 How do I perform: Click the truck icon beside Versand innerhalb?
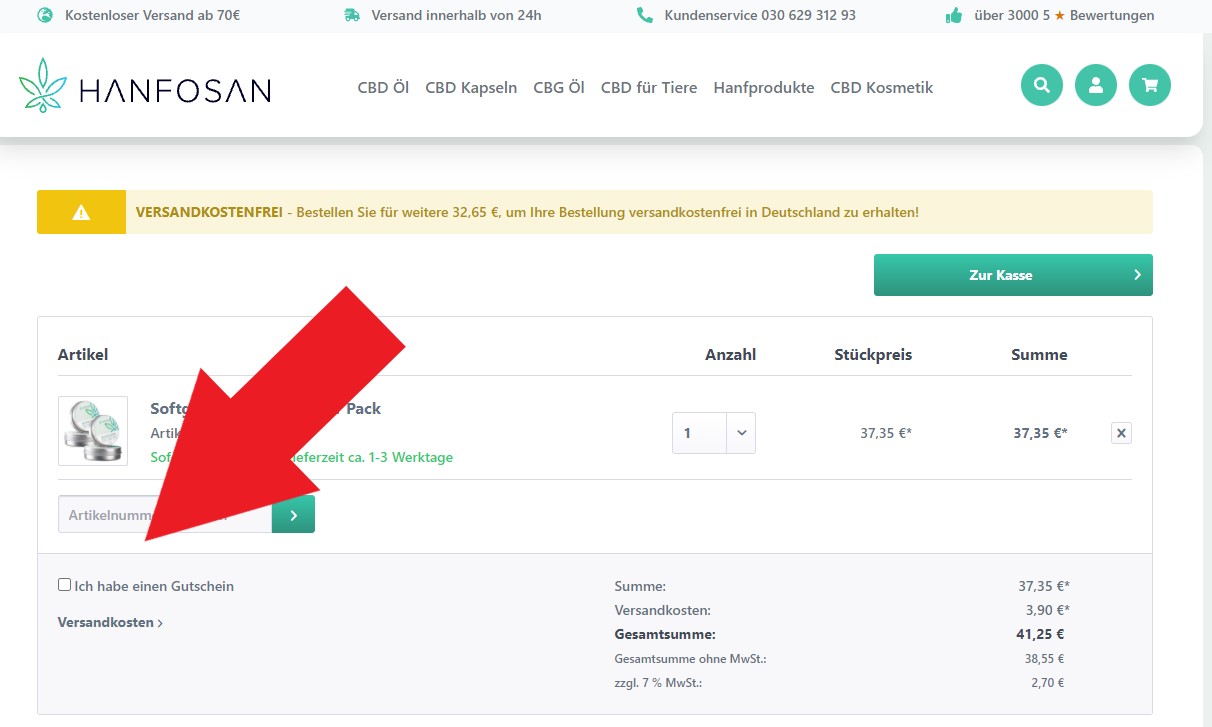point(351,15)
